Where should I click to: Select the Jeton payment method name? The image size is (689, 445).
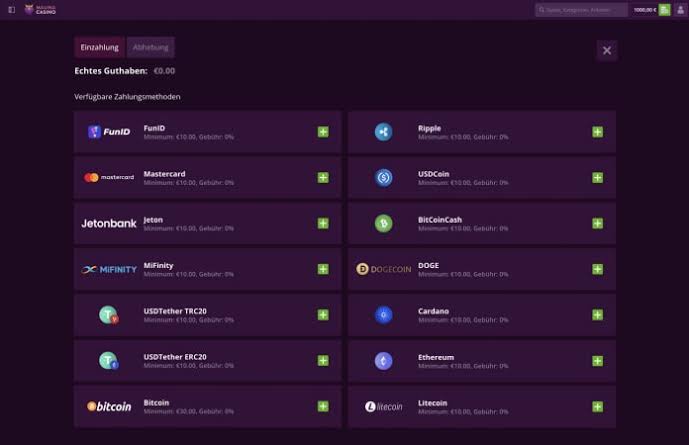pyautogui.click(x=153, y=220)
